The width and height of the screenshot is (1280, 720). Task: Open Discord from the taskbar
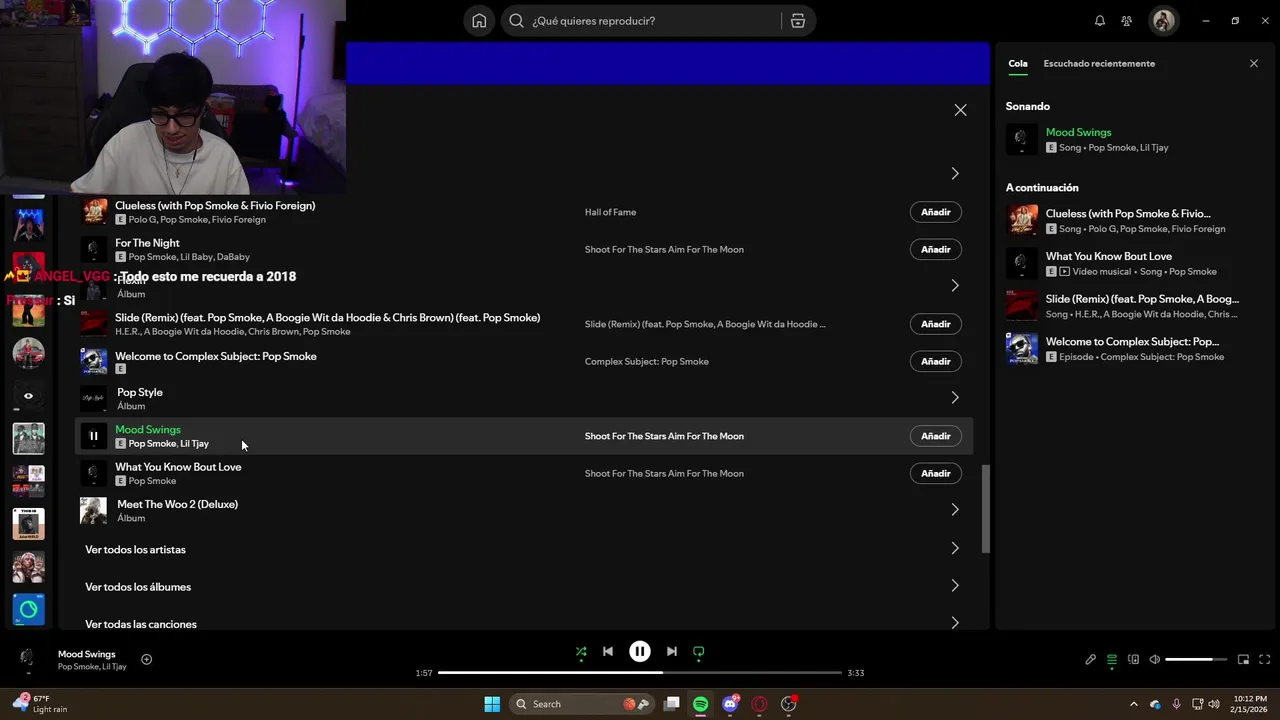731,704
